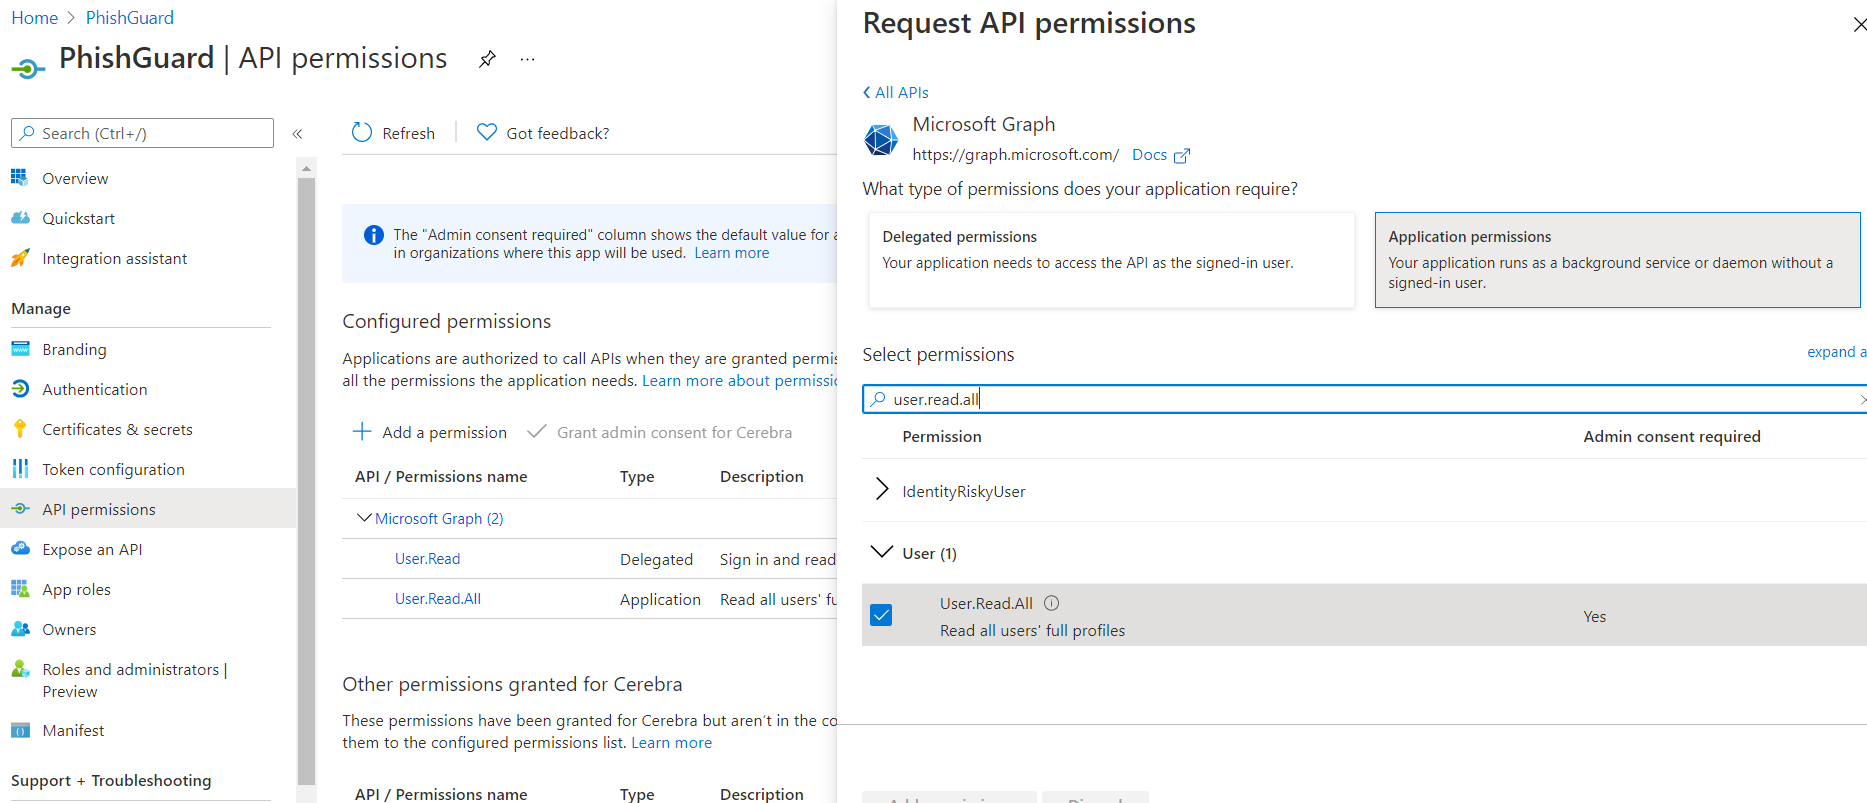Click the Owners people icon
Image resolution: width=1867 pixels, height=803 pixels.
(x=20, y=628)
